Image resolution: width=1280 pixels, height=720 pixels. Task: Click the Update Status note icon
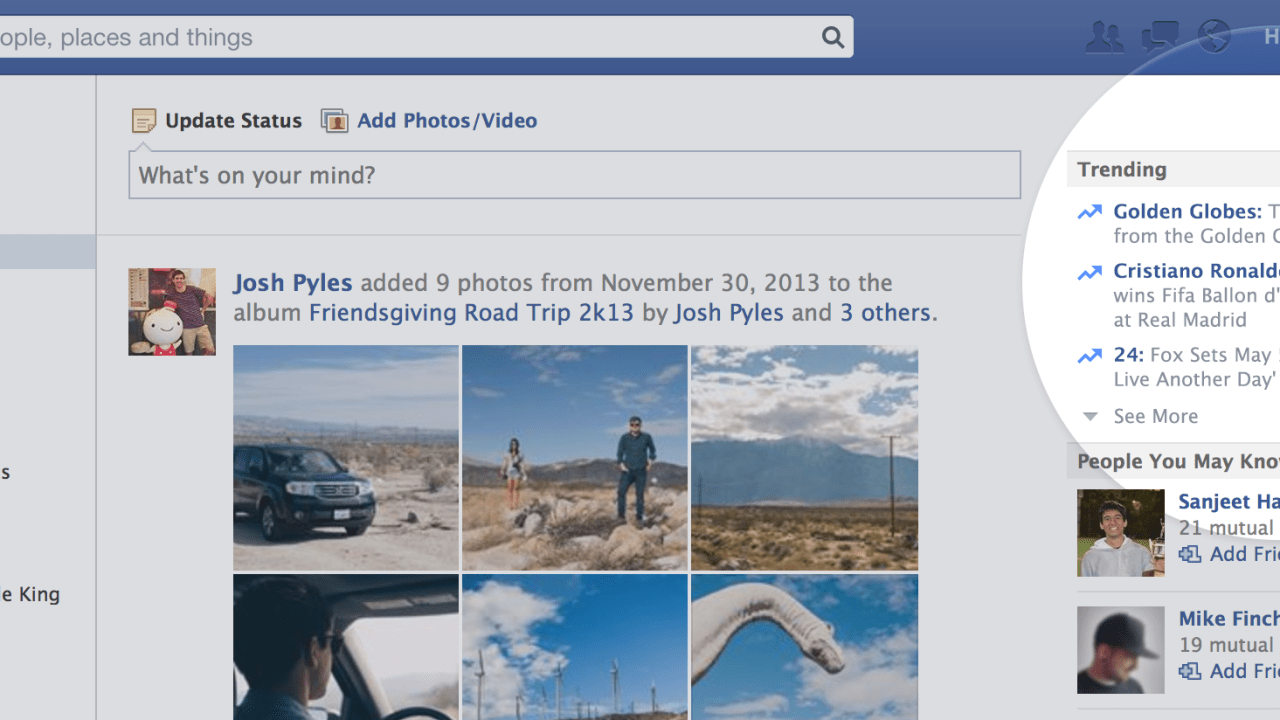pos(144,121)
